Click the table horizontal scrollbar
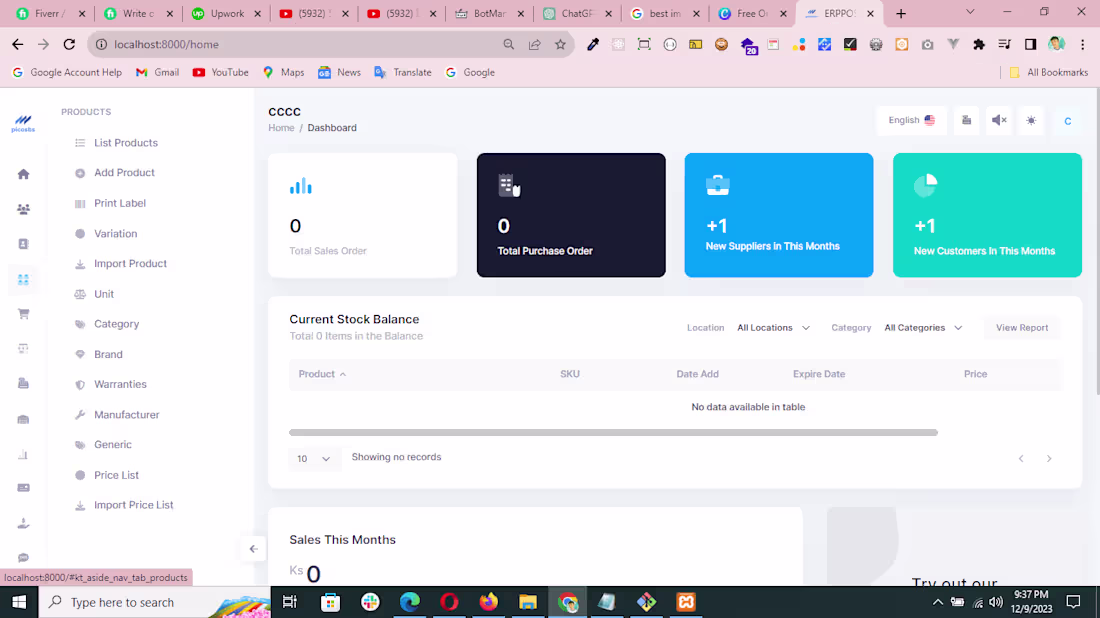 click(613, 433)
